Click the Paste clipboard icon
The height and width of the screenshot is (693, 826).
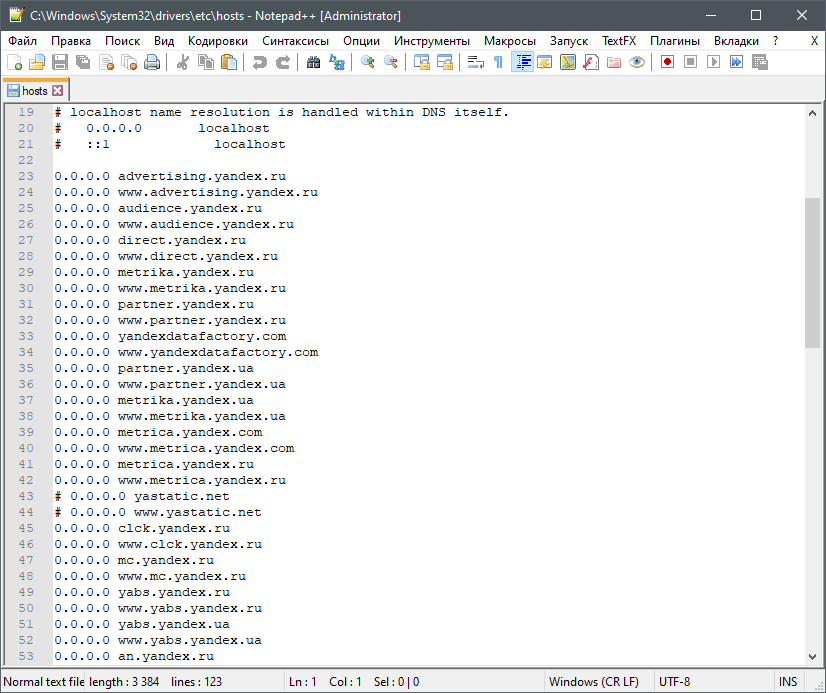229,62
